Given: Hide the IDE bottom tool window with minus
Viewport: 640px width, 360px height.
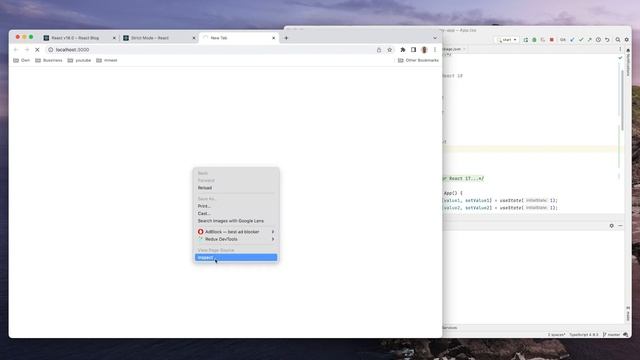Looking at the screenshot, I should point(620,226).
